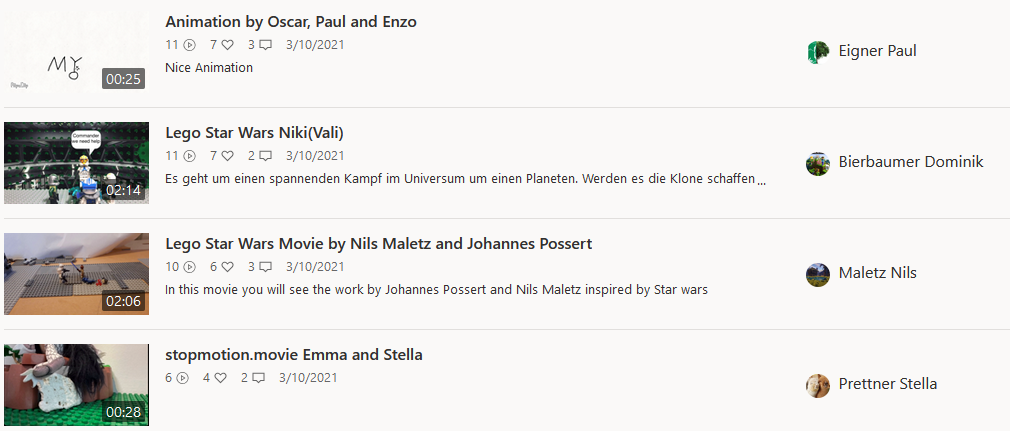
Task: Click the heart icon for Lego Star Wars Movie
Action: (x=227, y=267)
